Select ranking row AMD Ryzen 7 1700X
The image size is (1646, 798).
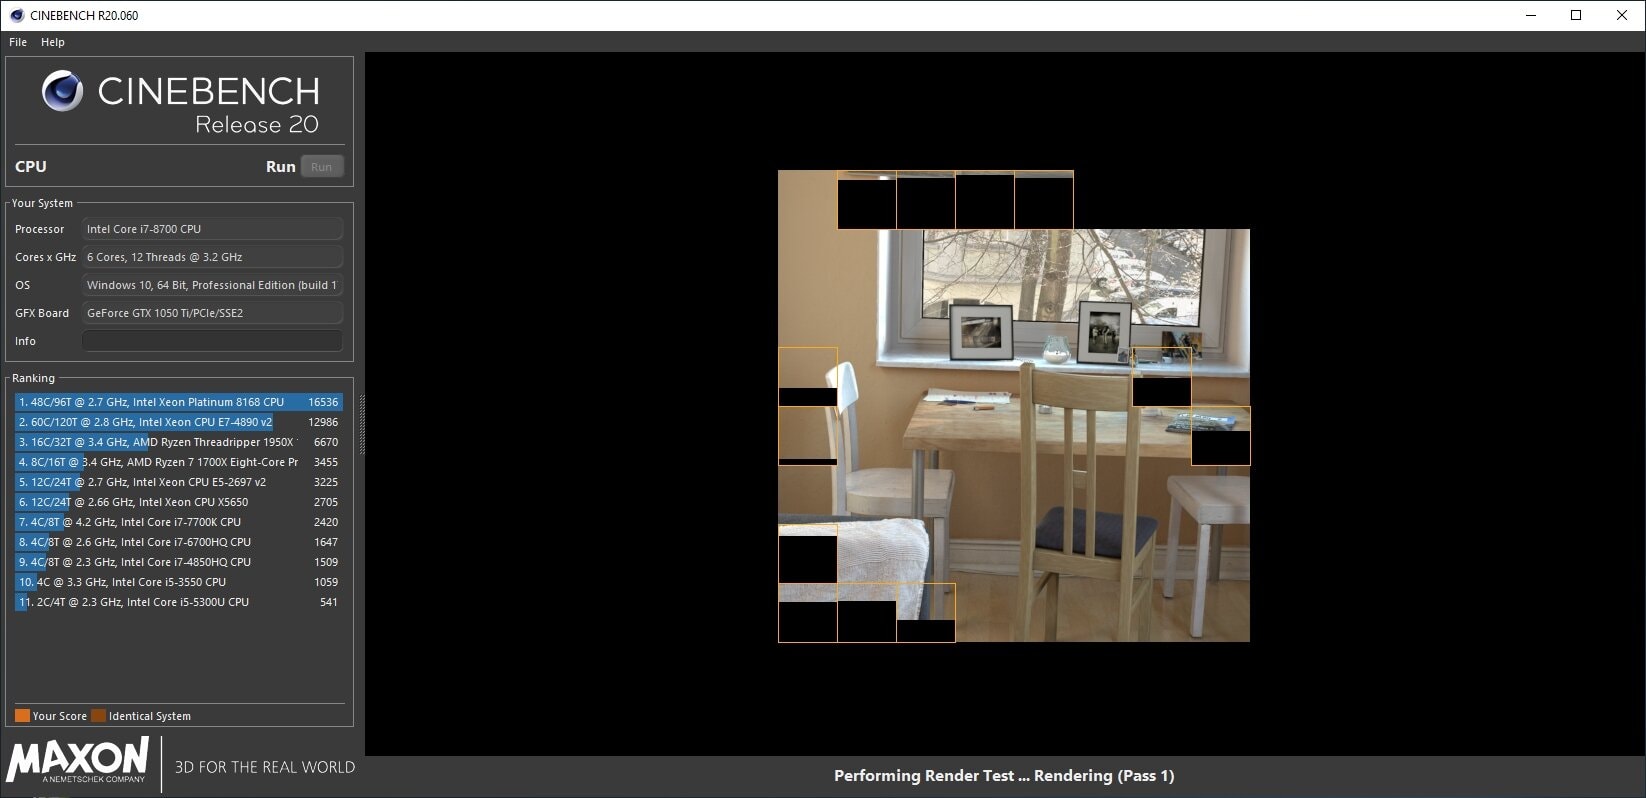pyautogui.click(x=178, y=462)
